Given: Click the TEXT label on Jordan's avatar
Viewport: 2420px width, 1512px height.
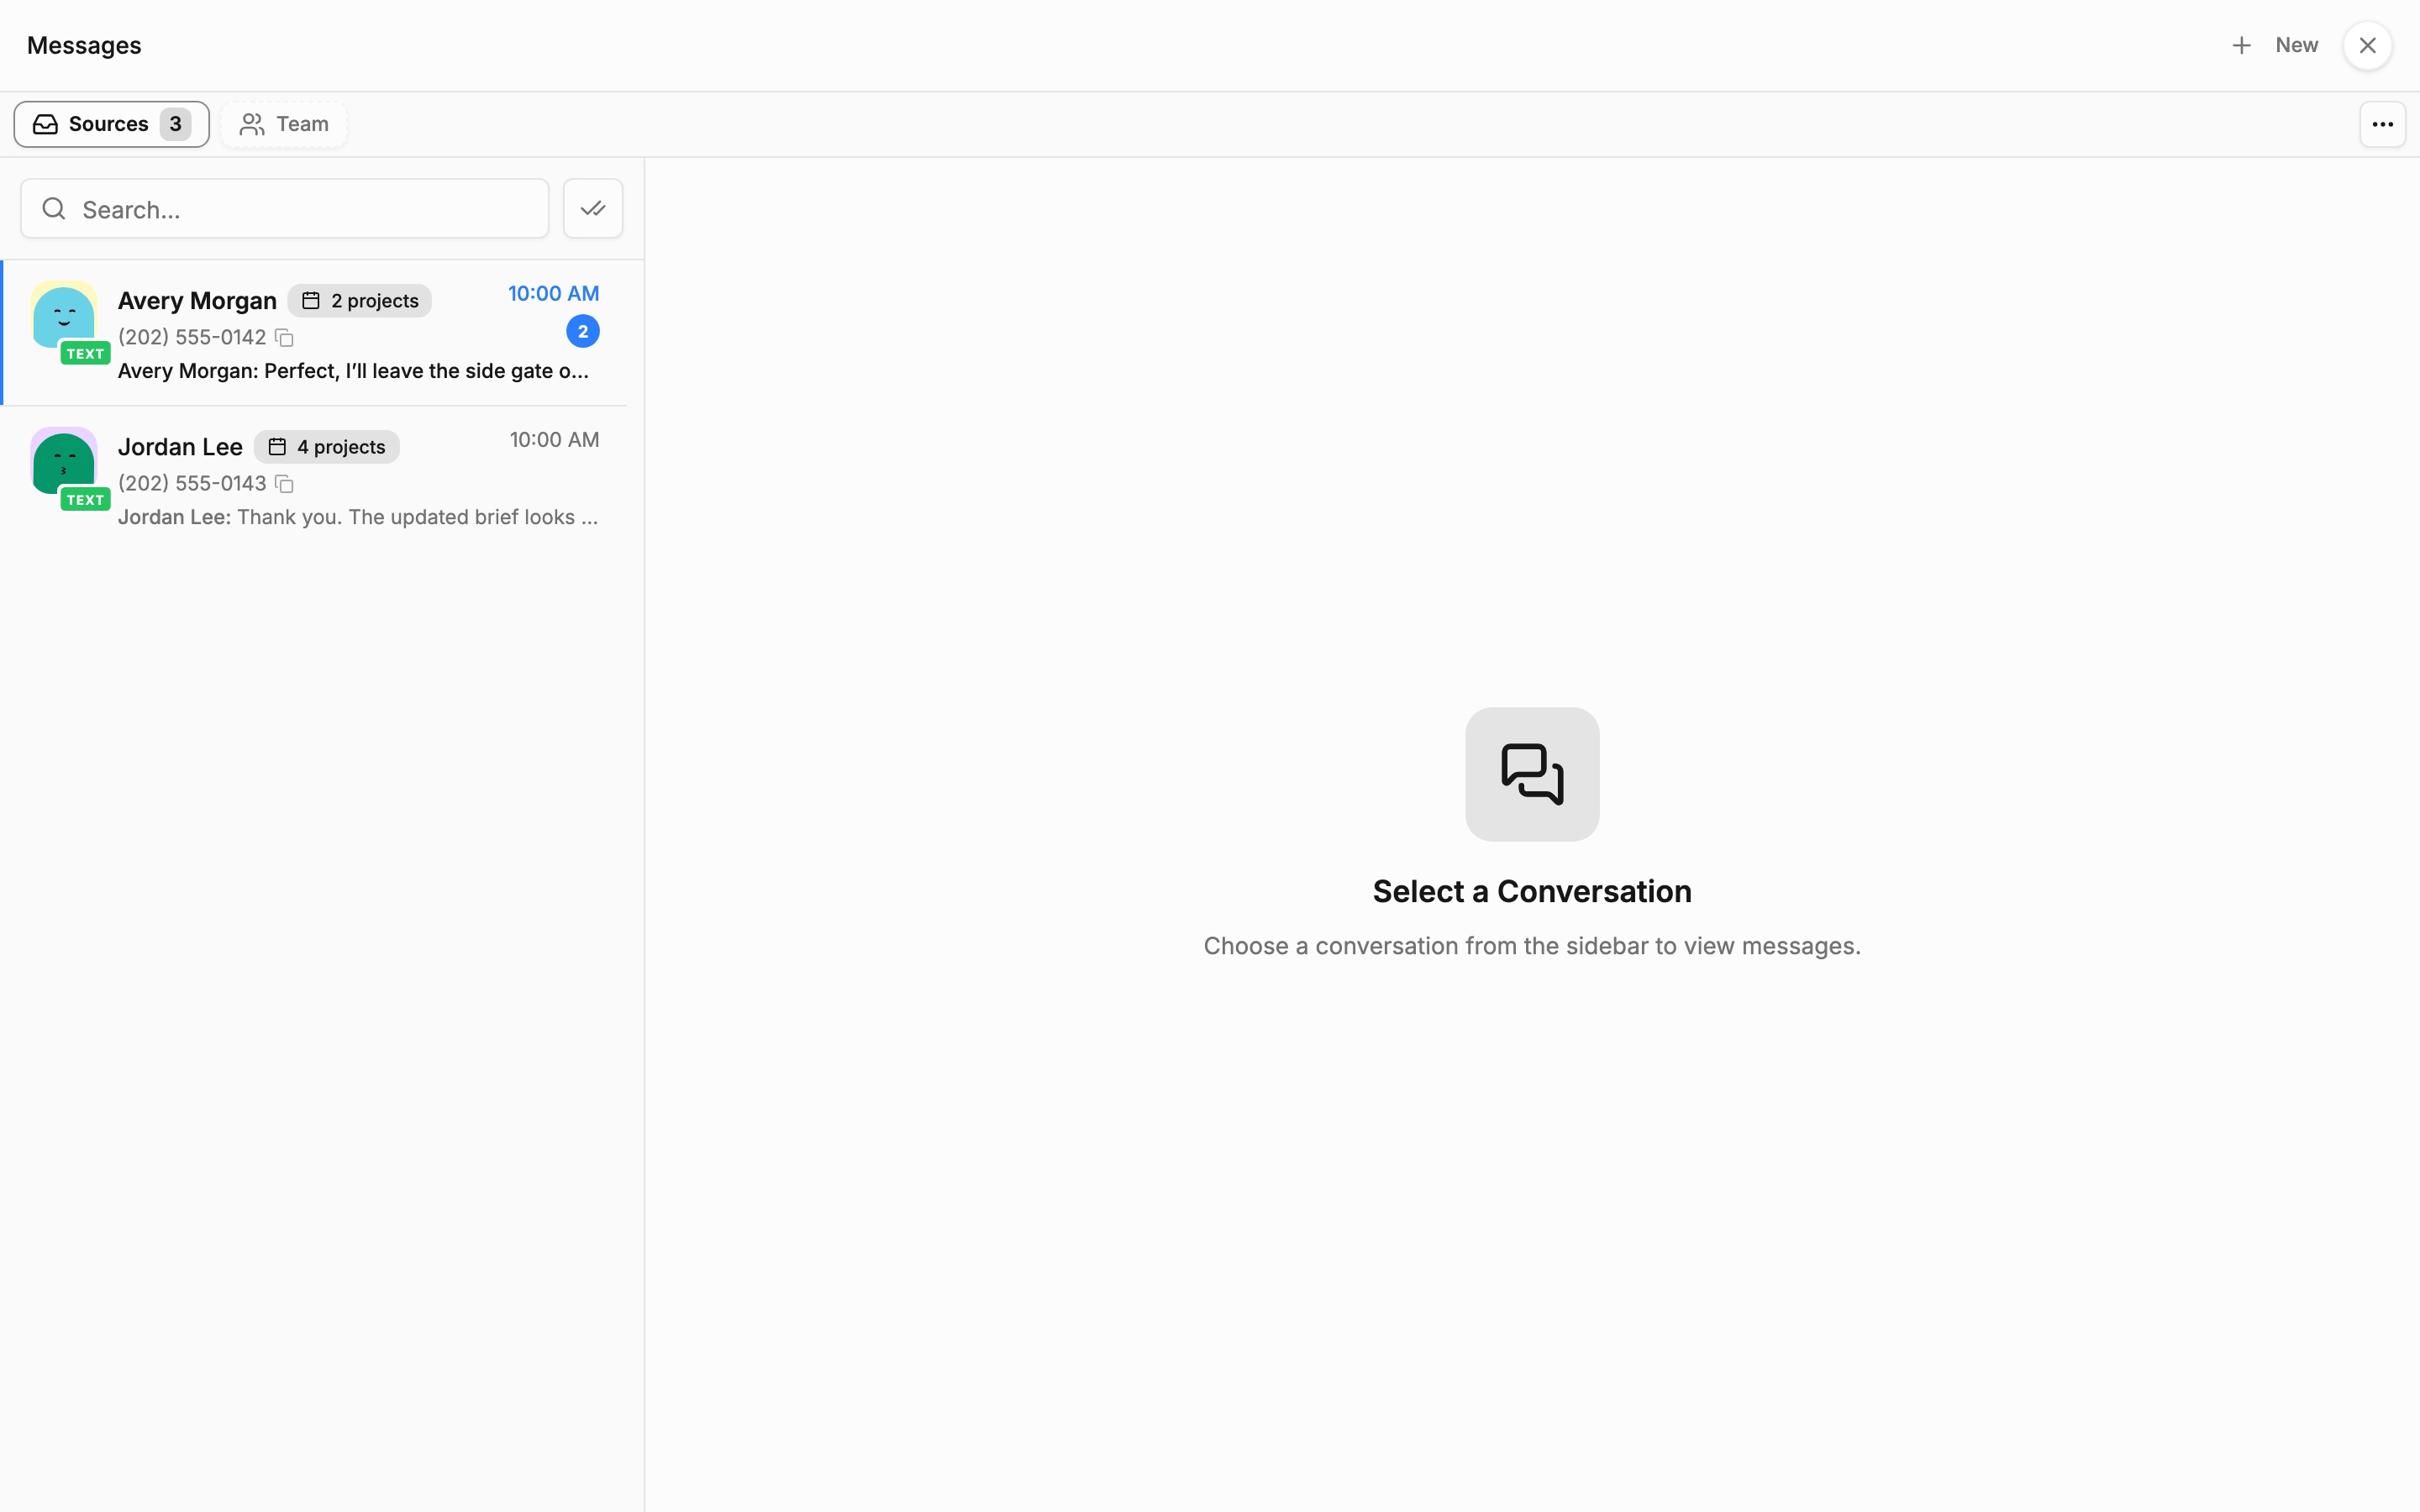Looking at the screenshot, I should click(x=85, y=500).
